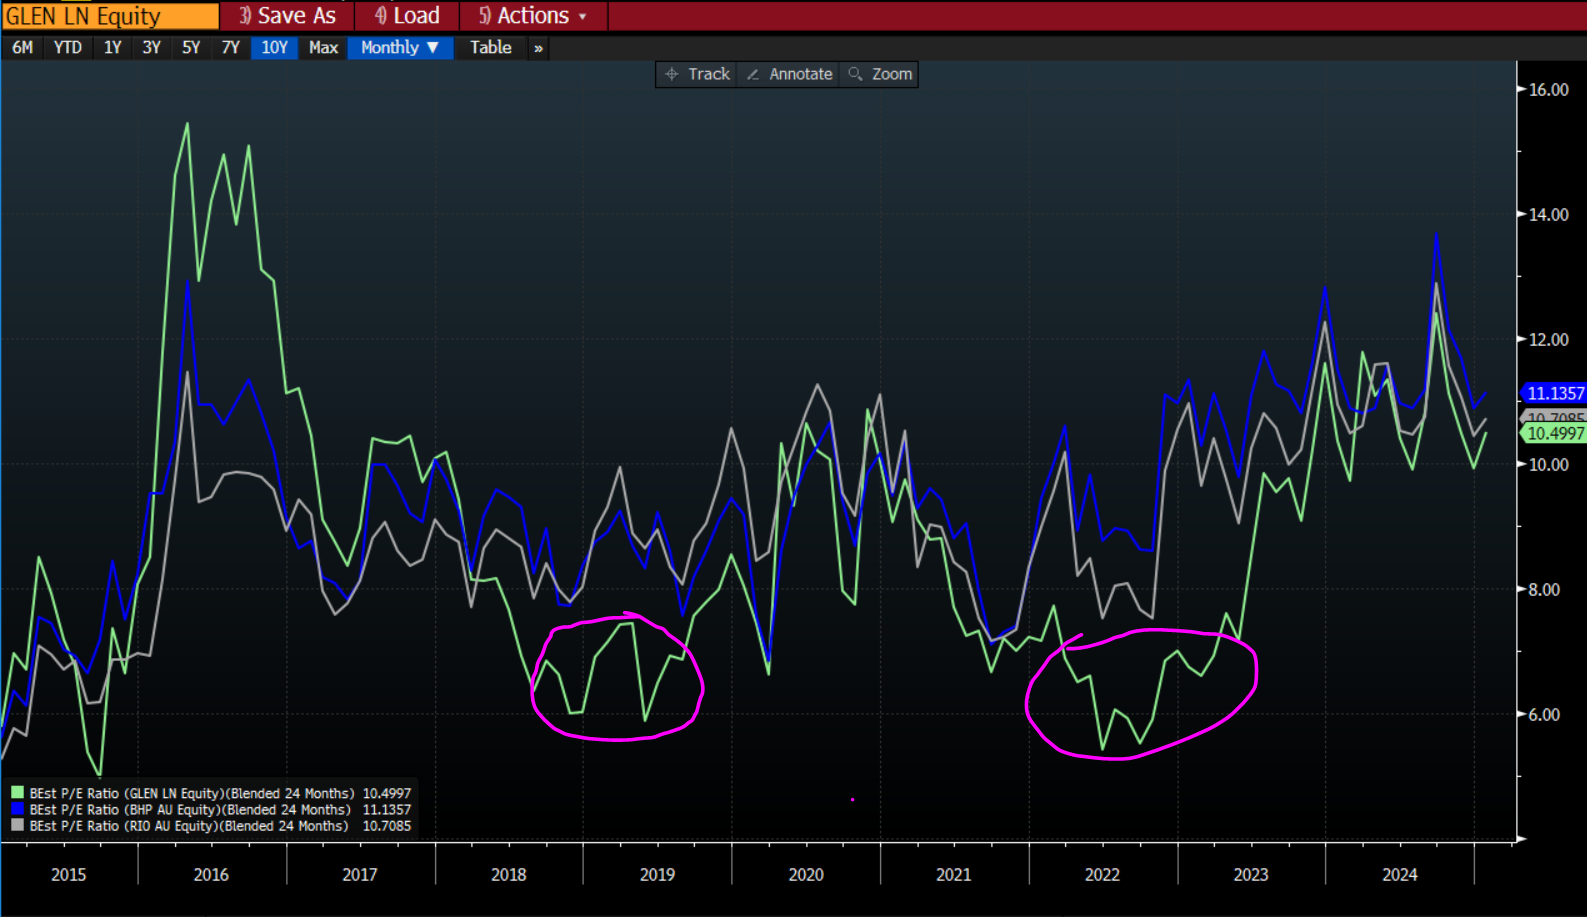Click the gray RIO legend swatch
This screenshot has width=1587, height=917.
tap(17, 825)
